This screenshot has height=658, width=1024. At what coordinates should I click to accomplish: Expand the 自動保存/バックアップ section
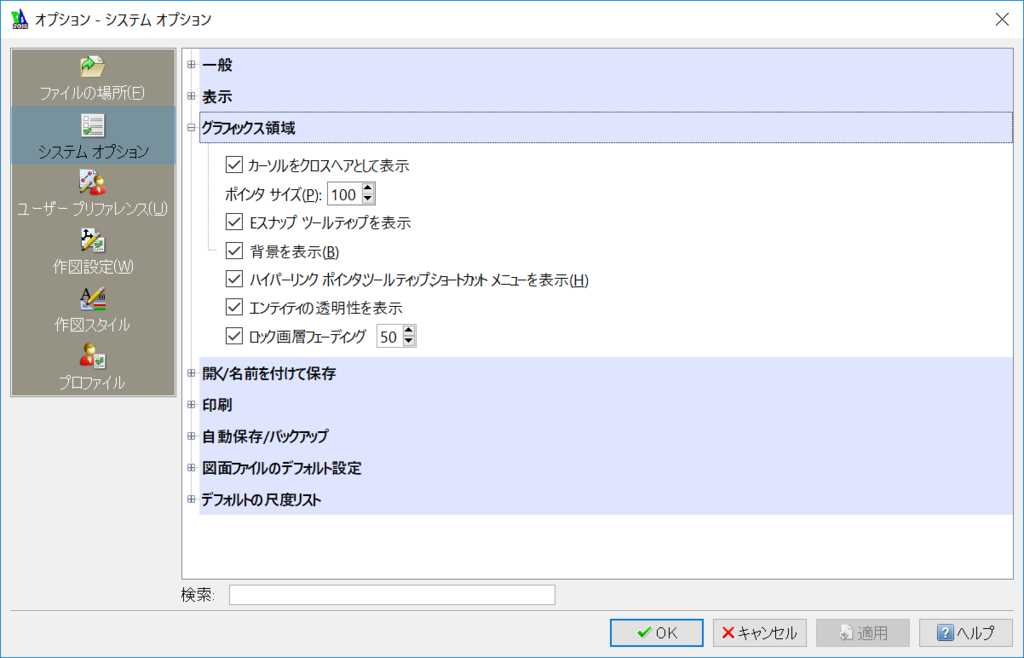coord(191,436)
